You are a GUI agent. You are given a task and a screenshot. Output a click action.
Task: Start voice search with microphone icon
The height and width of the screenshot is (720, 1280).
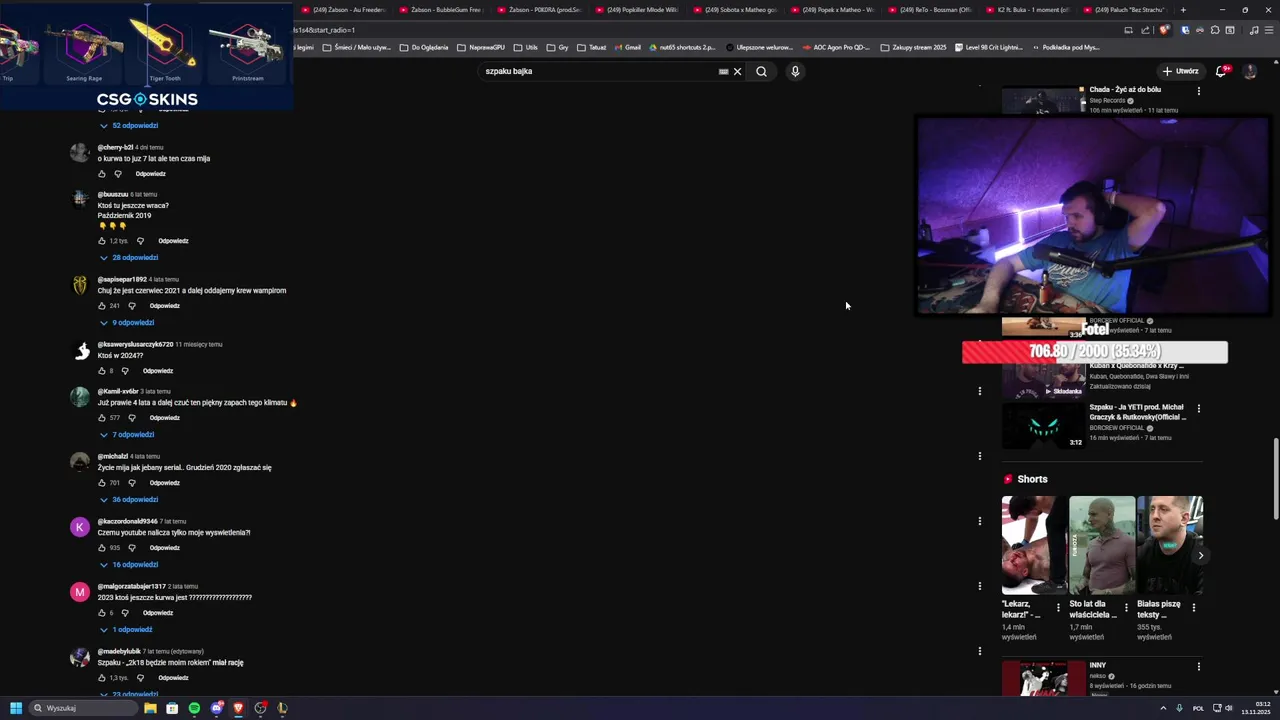point(795,71)
